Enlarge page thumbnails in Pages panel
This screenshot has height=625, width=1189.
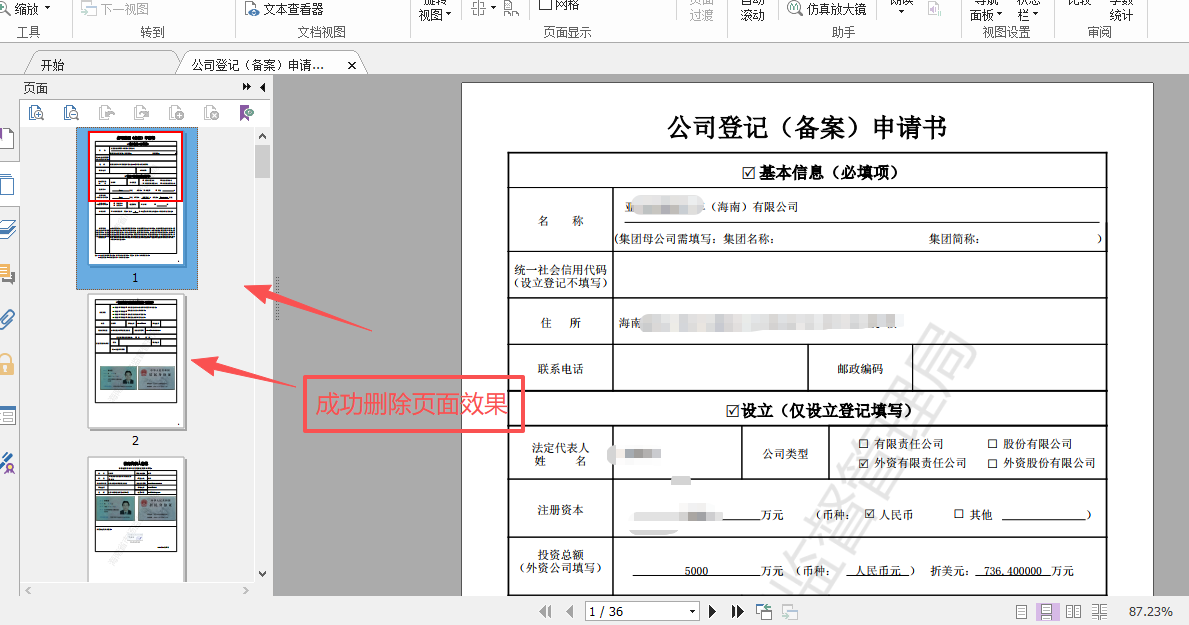(36, 113)
